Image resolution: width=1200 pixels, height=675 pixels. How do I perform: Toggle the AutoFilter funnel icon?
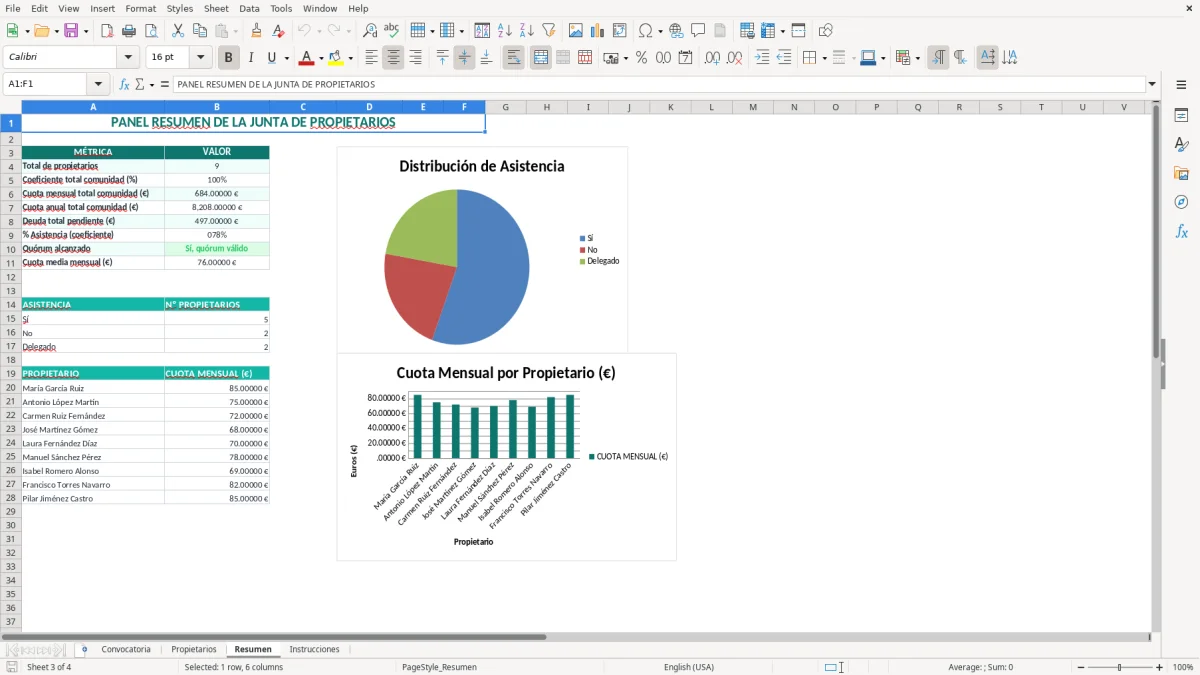pyautogui.click(x=548, y=31)
